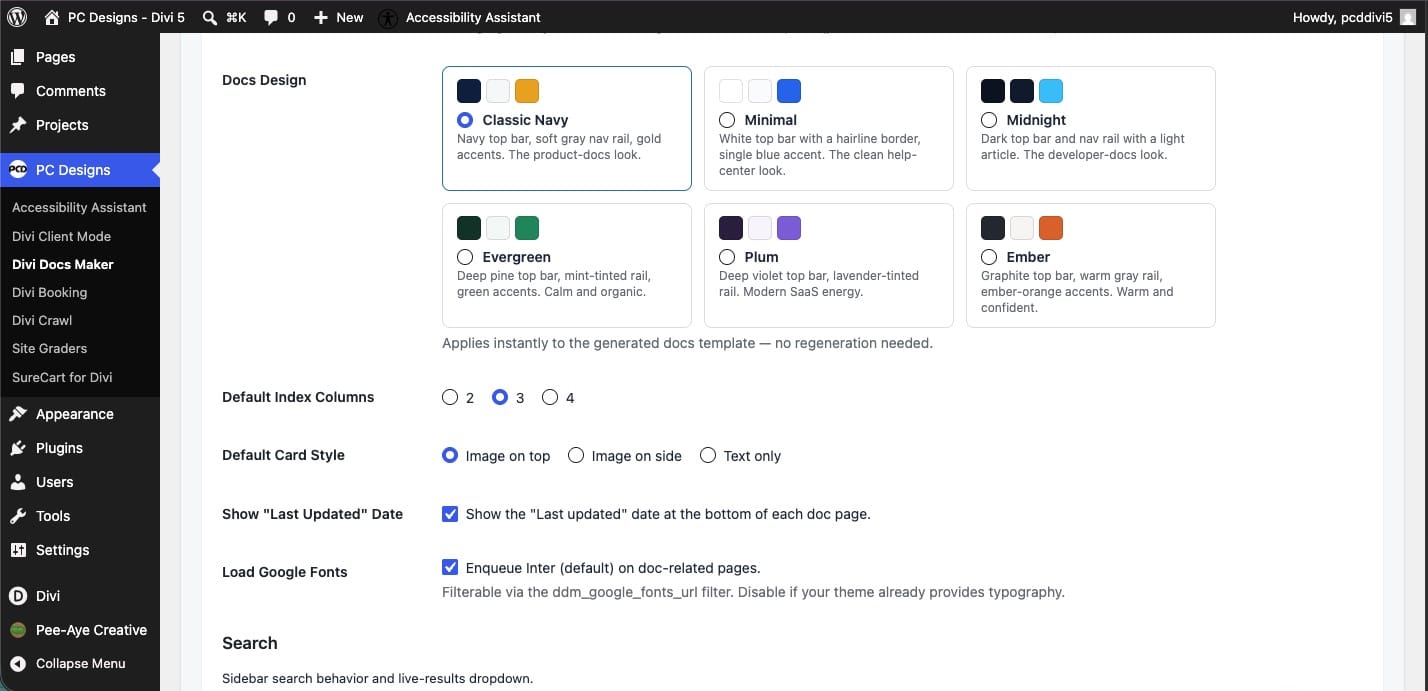Click the gold swatch in Classic Navy
1428x691 pixels.
click(527, 91)
